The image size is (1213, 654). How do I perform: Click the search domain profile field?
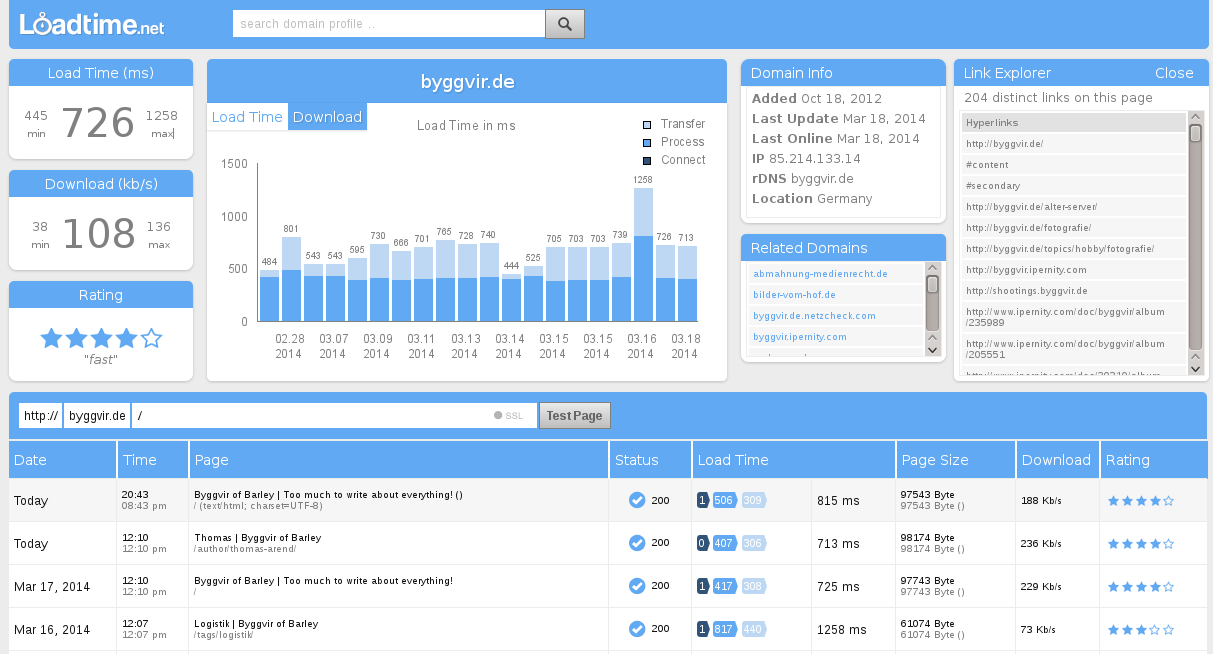(389, 24)
